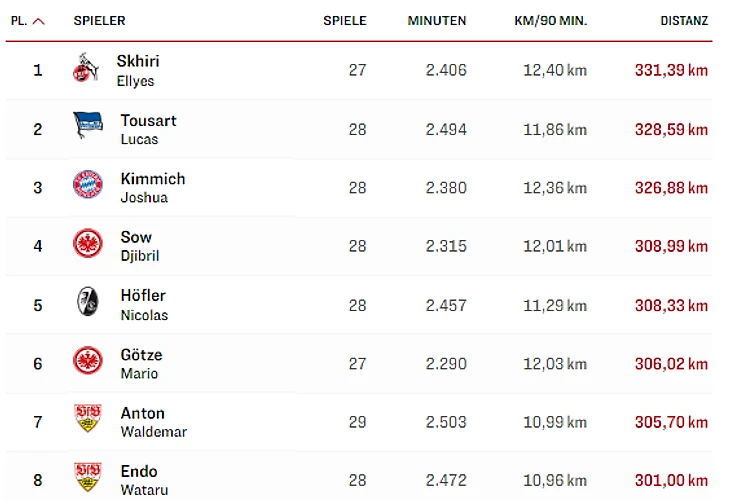Viewport: 730px width, 501px height.
Task: Click SC Freiburg logo beside Höfler
Action: click(x=87, y=303)
